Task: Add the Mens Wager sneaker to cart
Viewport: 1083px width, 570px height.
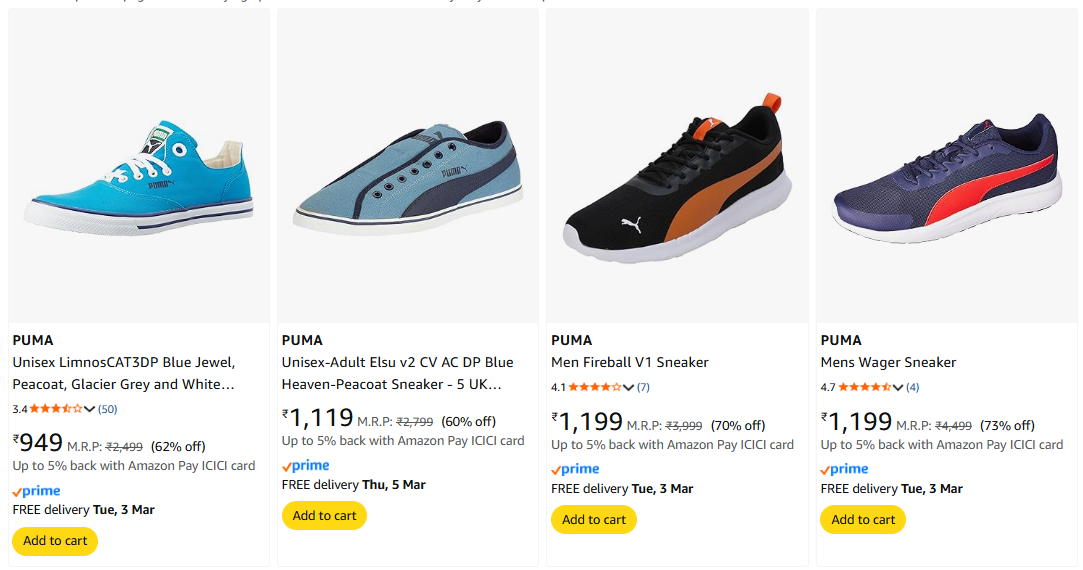Action: 863,520
